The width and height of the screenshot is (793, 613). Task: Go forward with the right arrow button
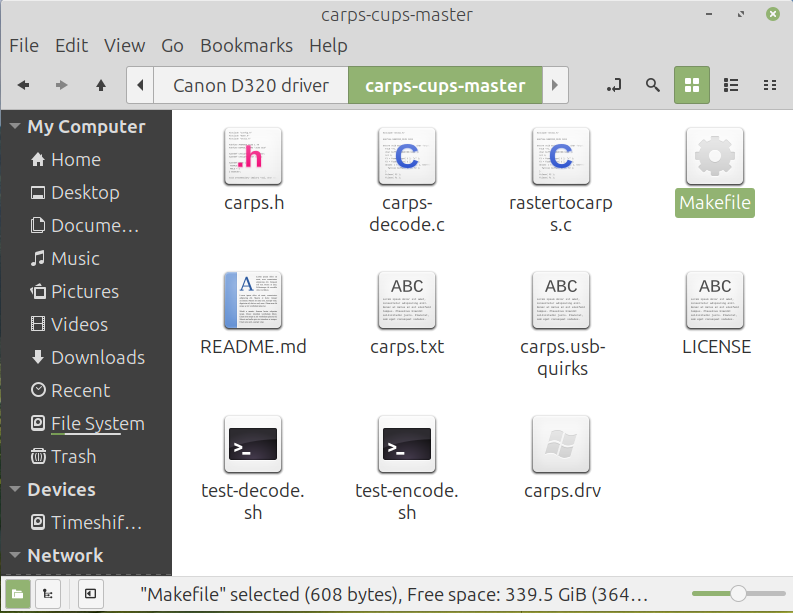click(62, 85)
